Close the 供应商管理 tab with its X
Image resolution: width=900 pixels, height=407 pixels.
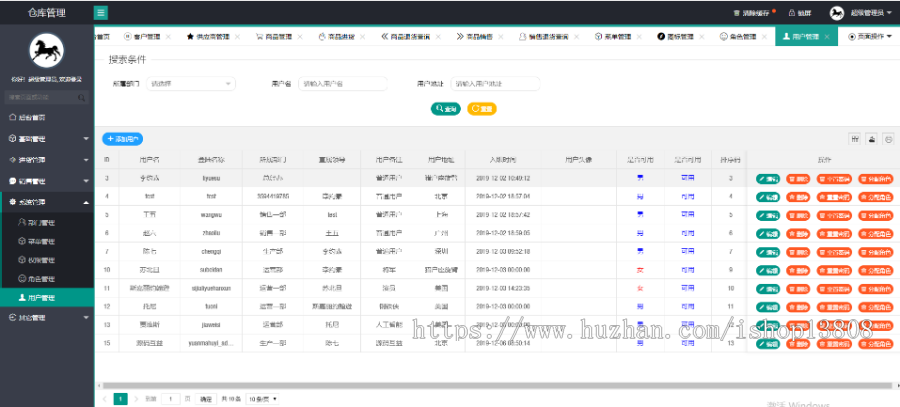(x=237, y=37)
